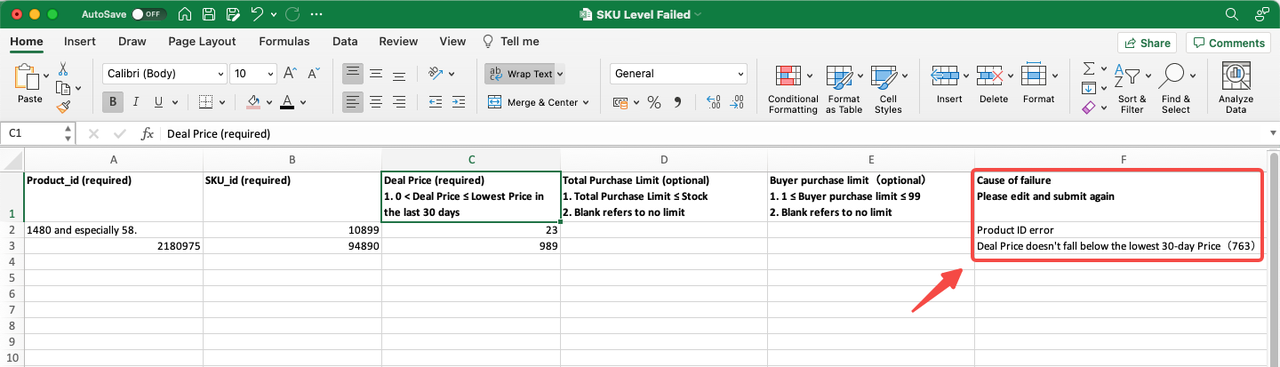Apply fill color with paint bucket
Viewport: 1280px width, 367px height.
click(x=252, y=102)
